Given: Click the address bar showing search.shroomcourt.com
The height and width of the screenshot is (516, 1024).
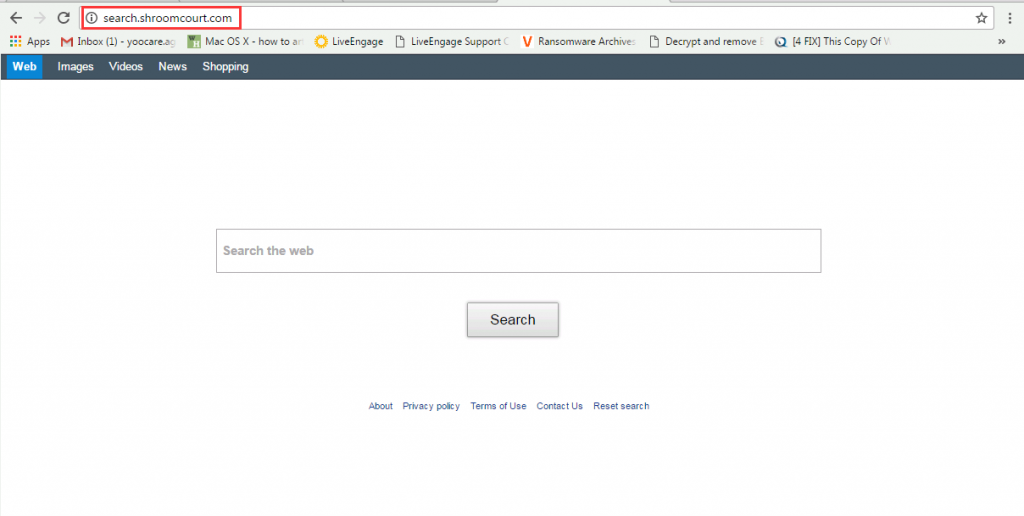Looking at the screenshot, I should click(x=537, y=18).
